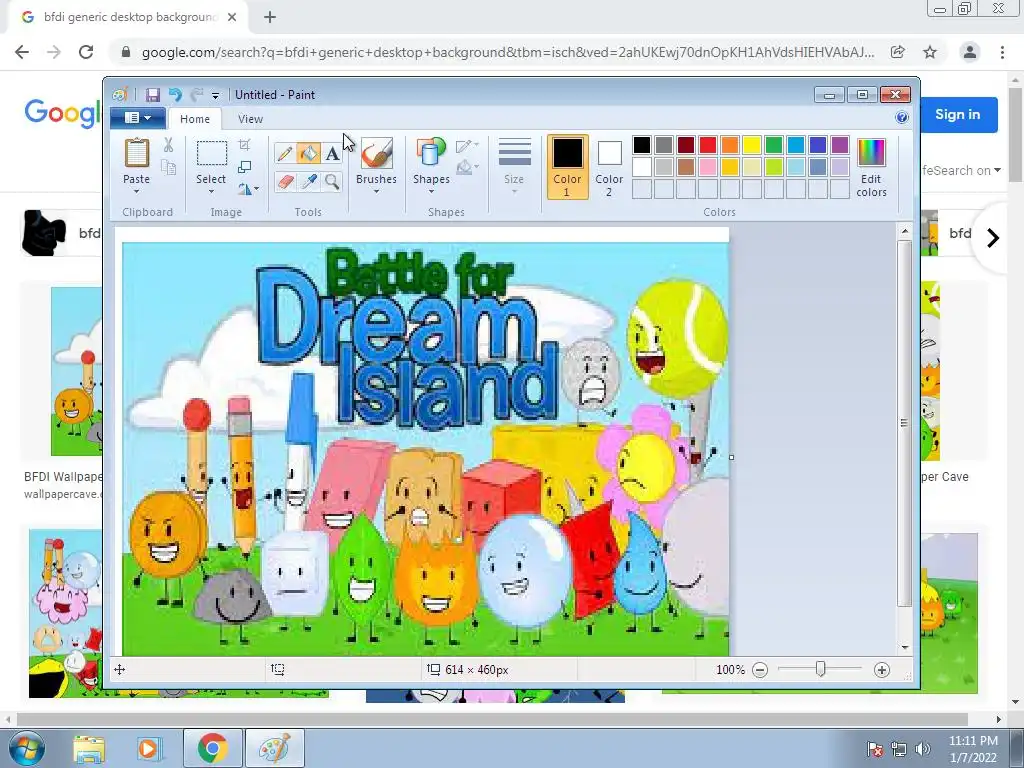This screenshot has height=768, width=1024.
Task: Click the Cut scissors icon
Action: point(168,145)
